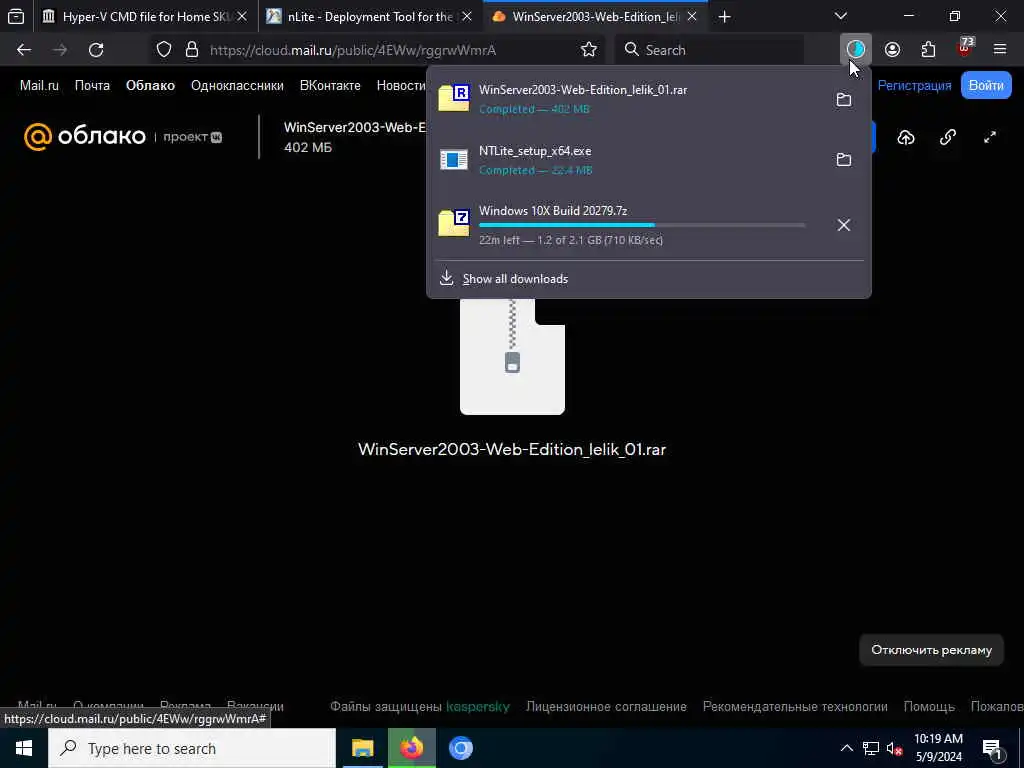Open the Firefox hamburger menu

[x=1000, y=50]
